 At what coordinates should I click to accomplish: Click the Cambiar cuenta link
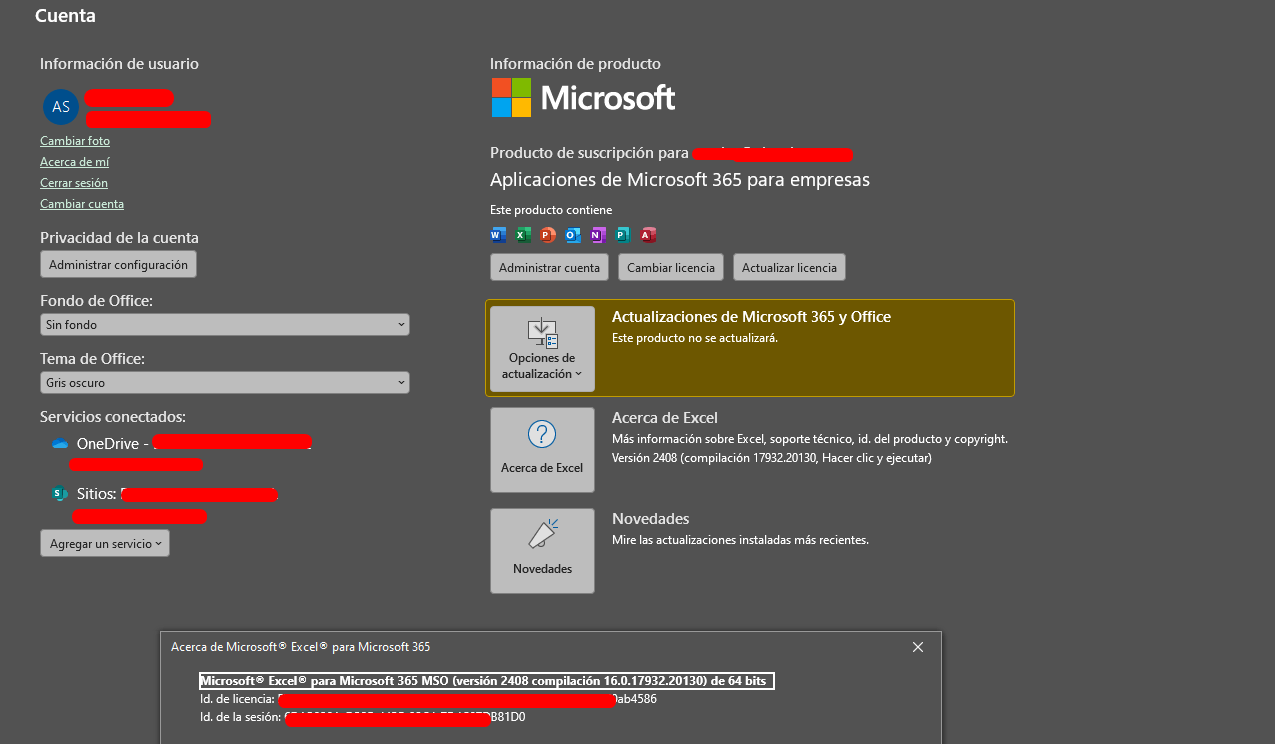click(82, 204)
